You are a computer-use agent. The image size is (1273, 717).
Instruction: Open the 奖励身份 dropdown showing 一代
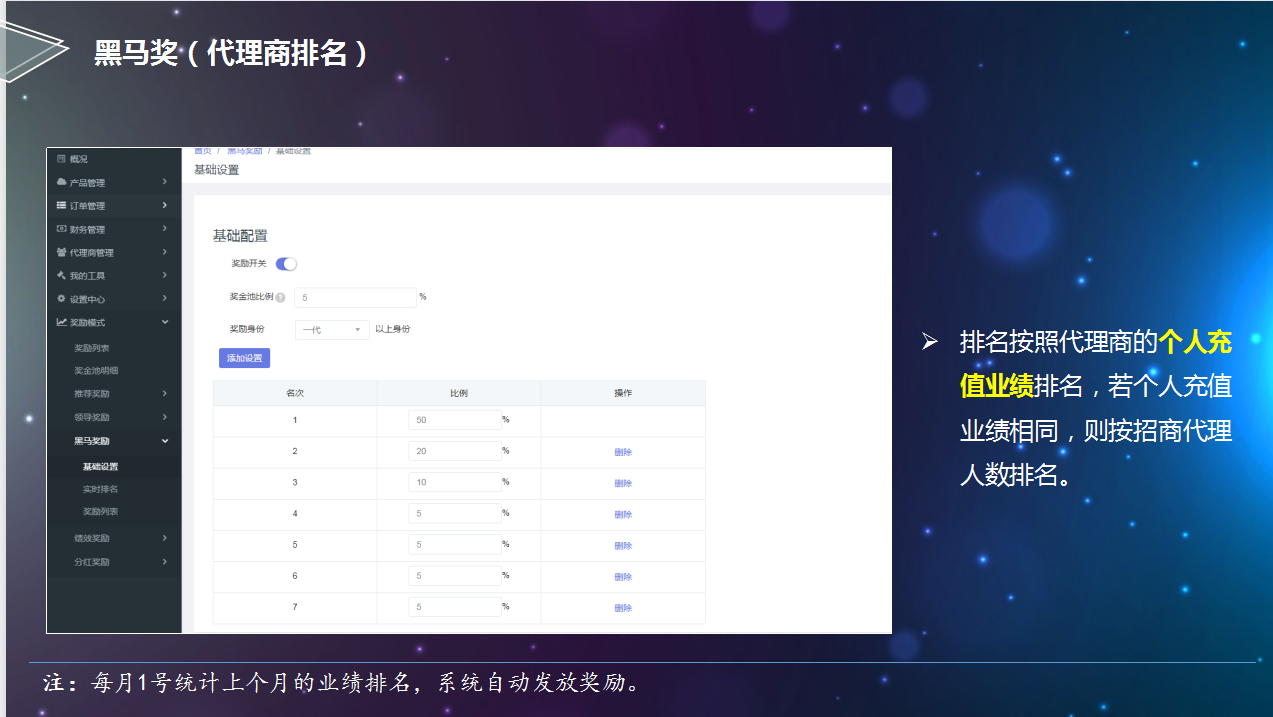point(332,329)
